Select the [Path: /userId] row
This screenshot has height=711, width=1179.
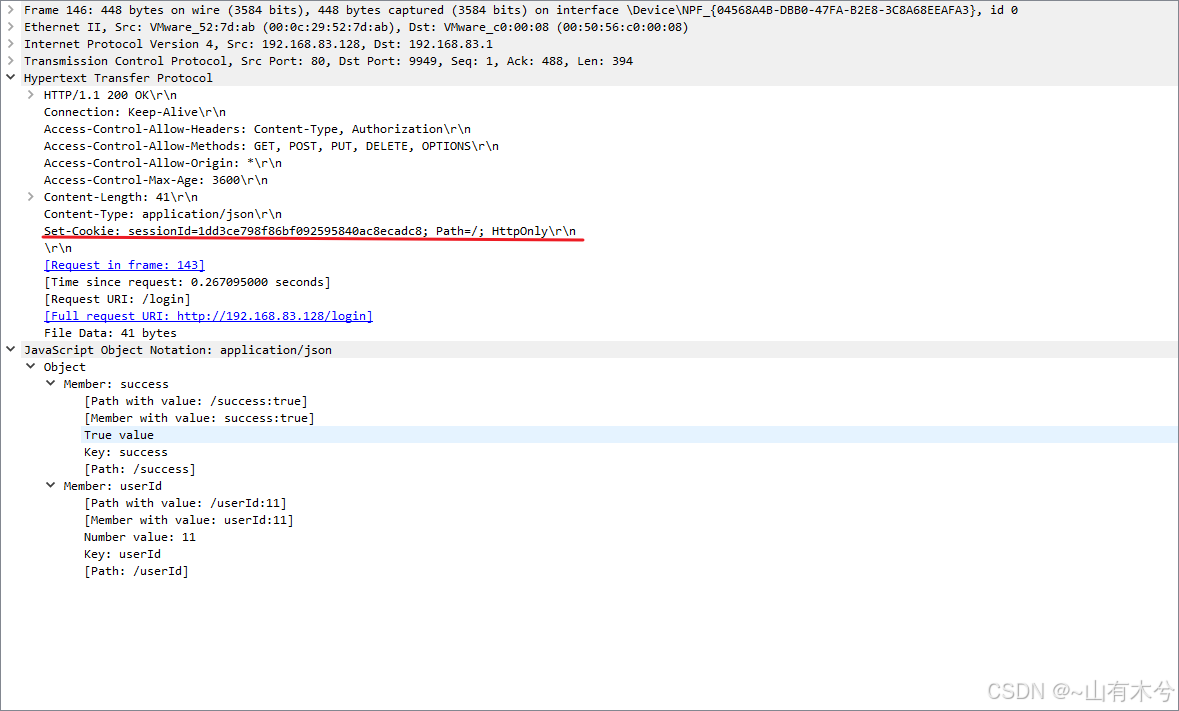click(136, 571)
